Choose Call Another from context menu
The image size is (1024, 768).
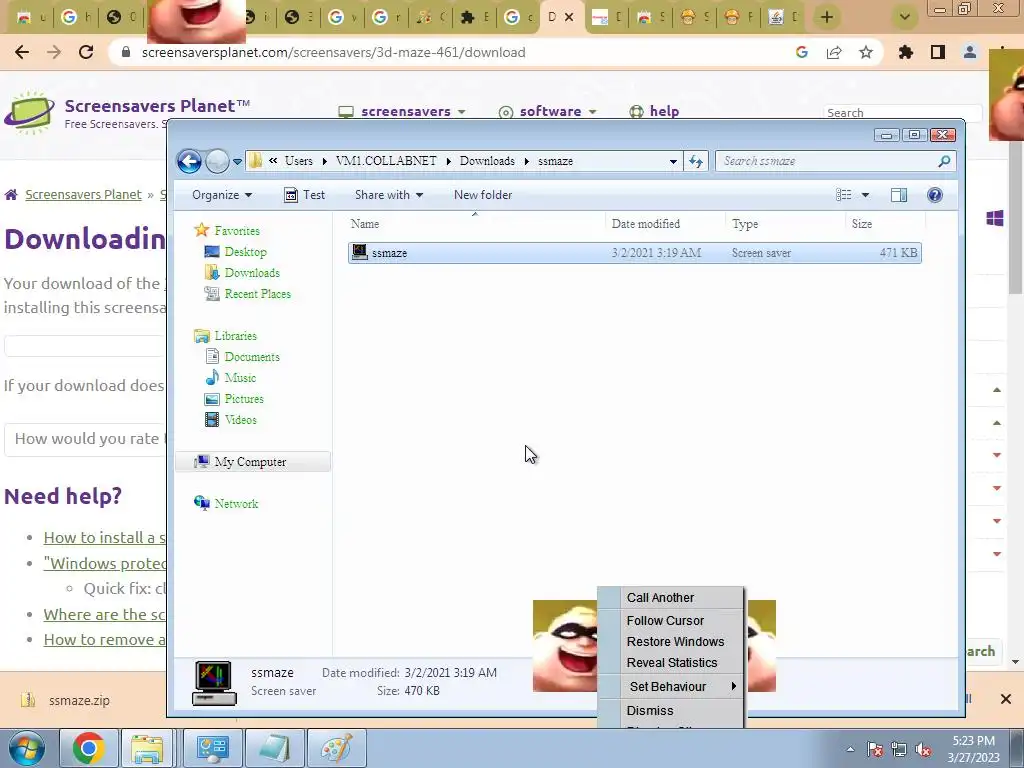point(671,598)
